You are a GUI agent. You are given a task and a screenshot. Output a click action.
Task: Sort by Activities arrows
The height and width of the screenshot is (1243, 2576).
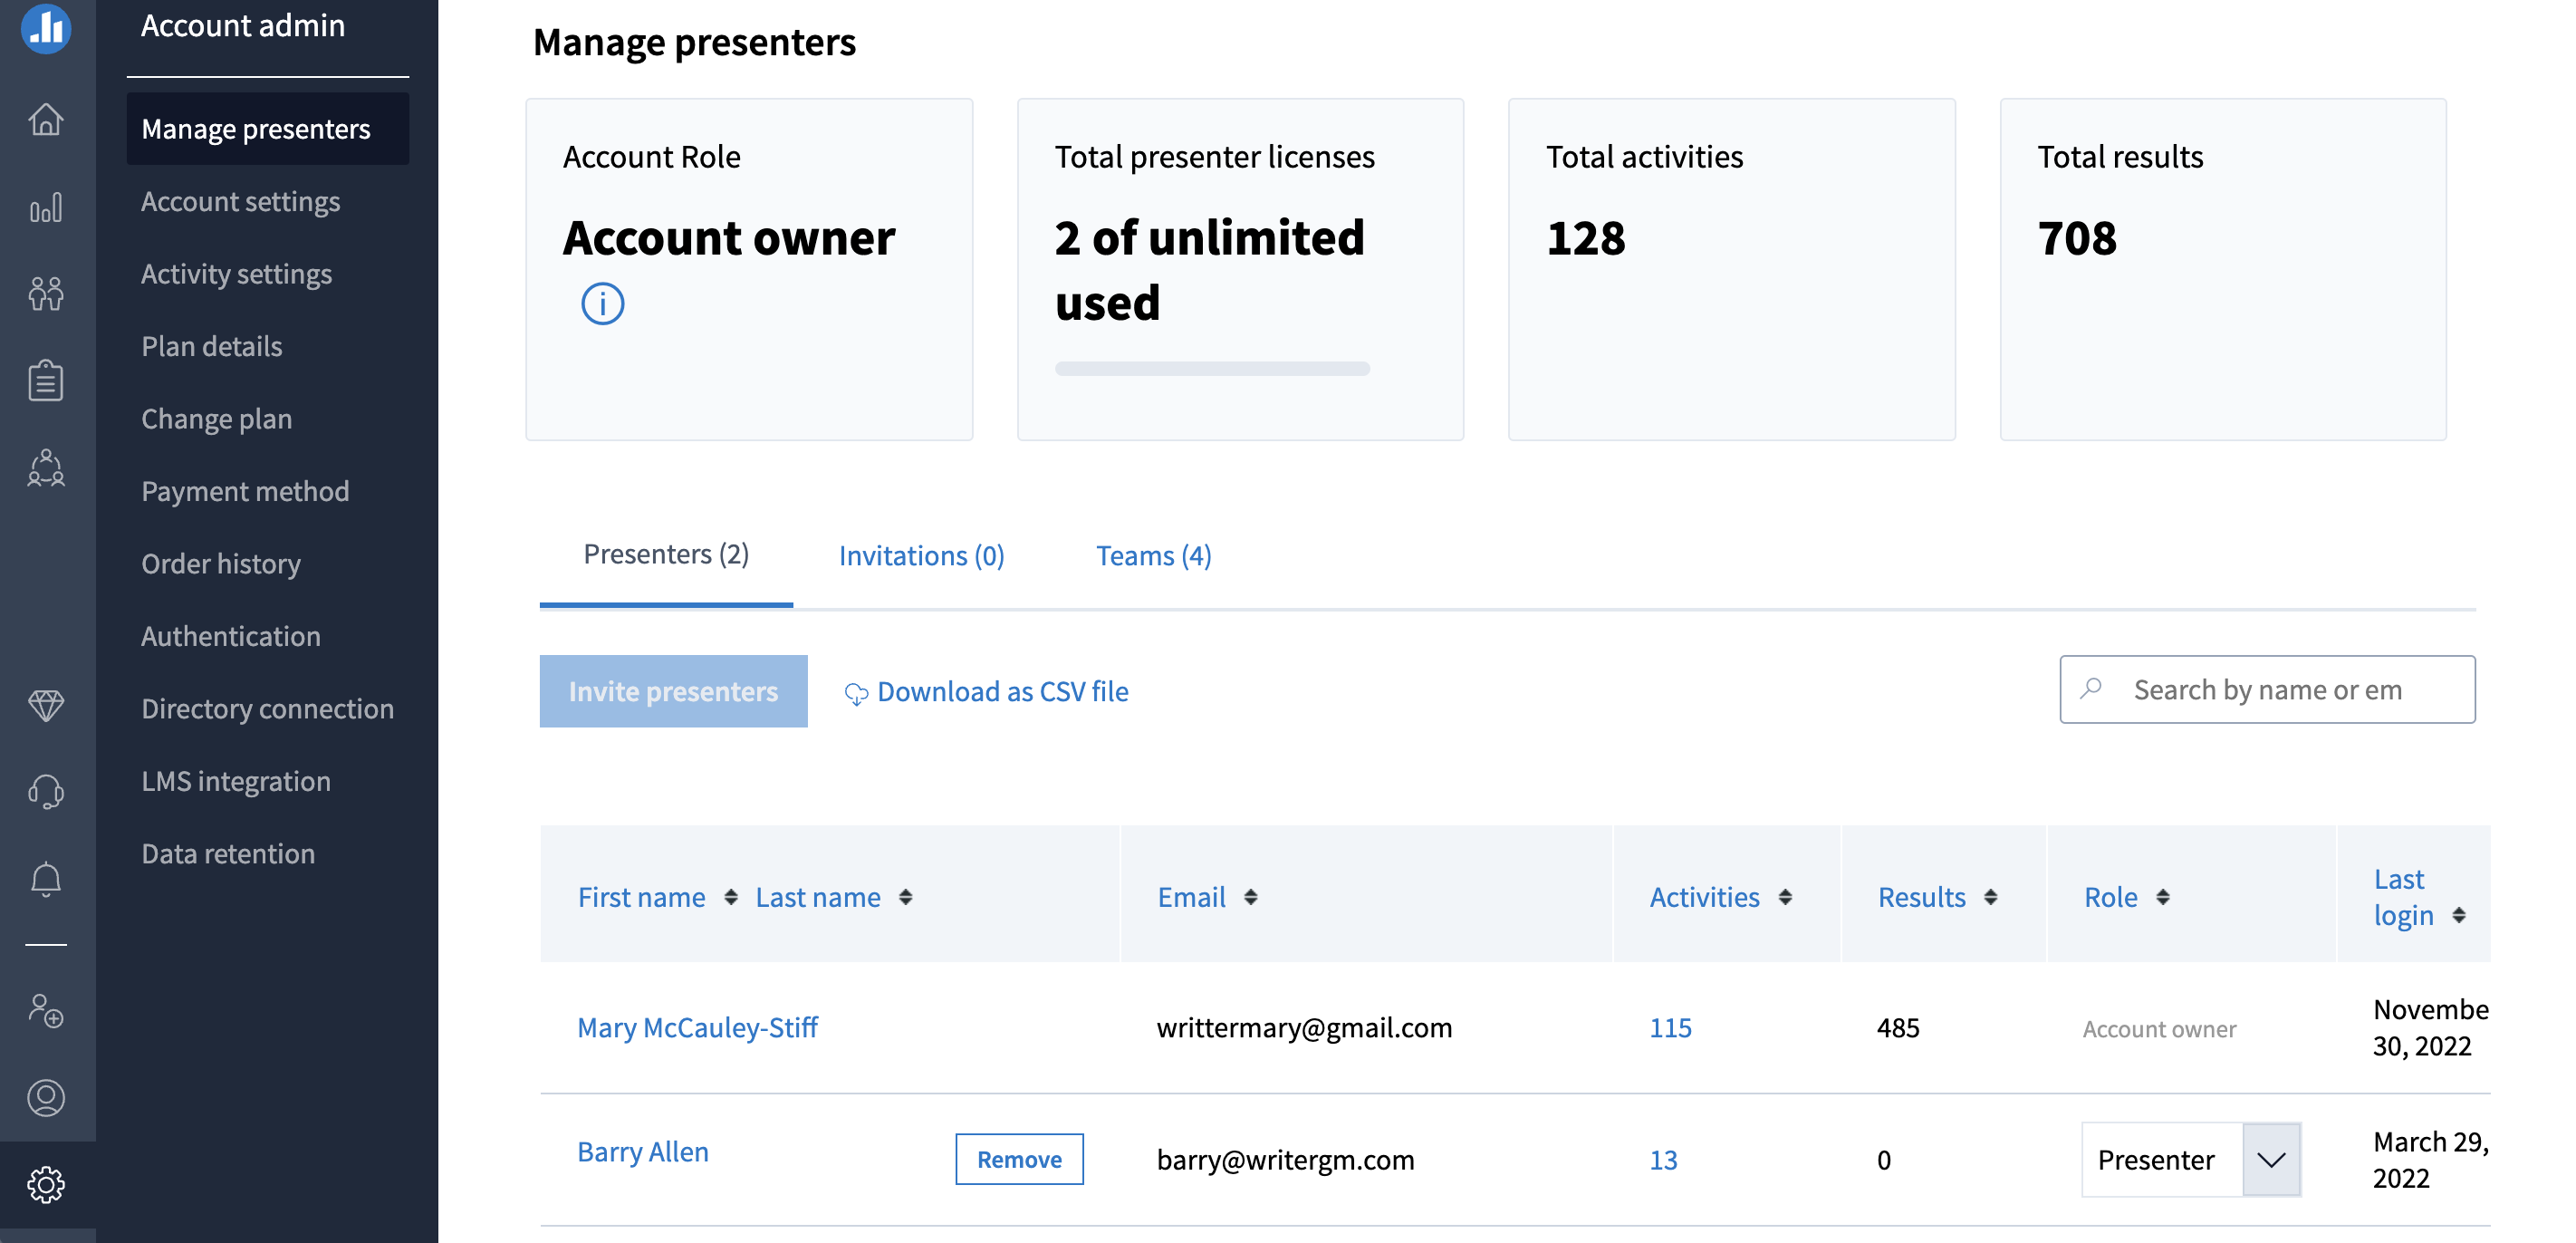click(x=1785, y=897)
